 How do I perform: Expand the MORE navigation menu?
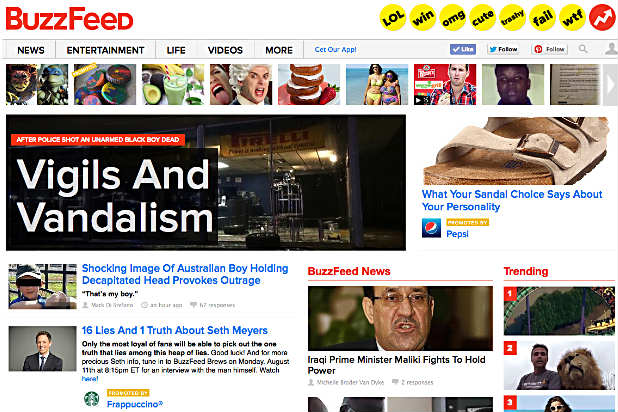click(x=279, y=50)
